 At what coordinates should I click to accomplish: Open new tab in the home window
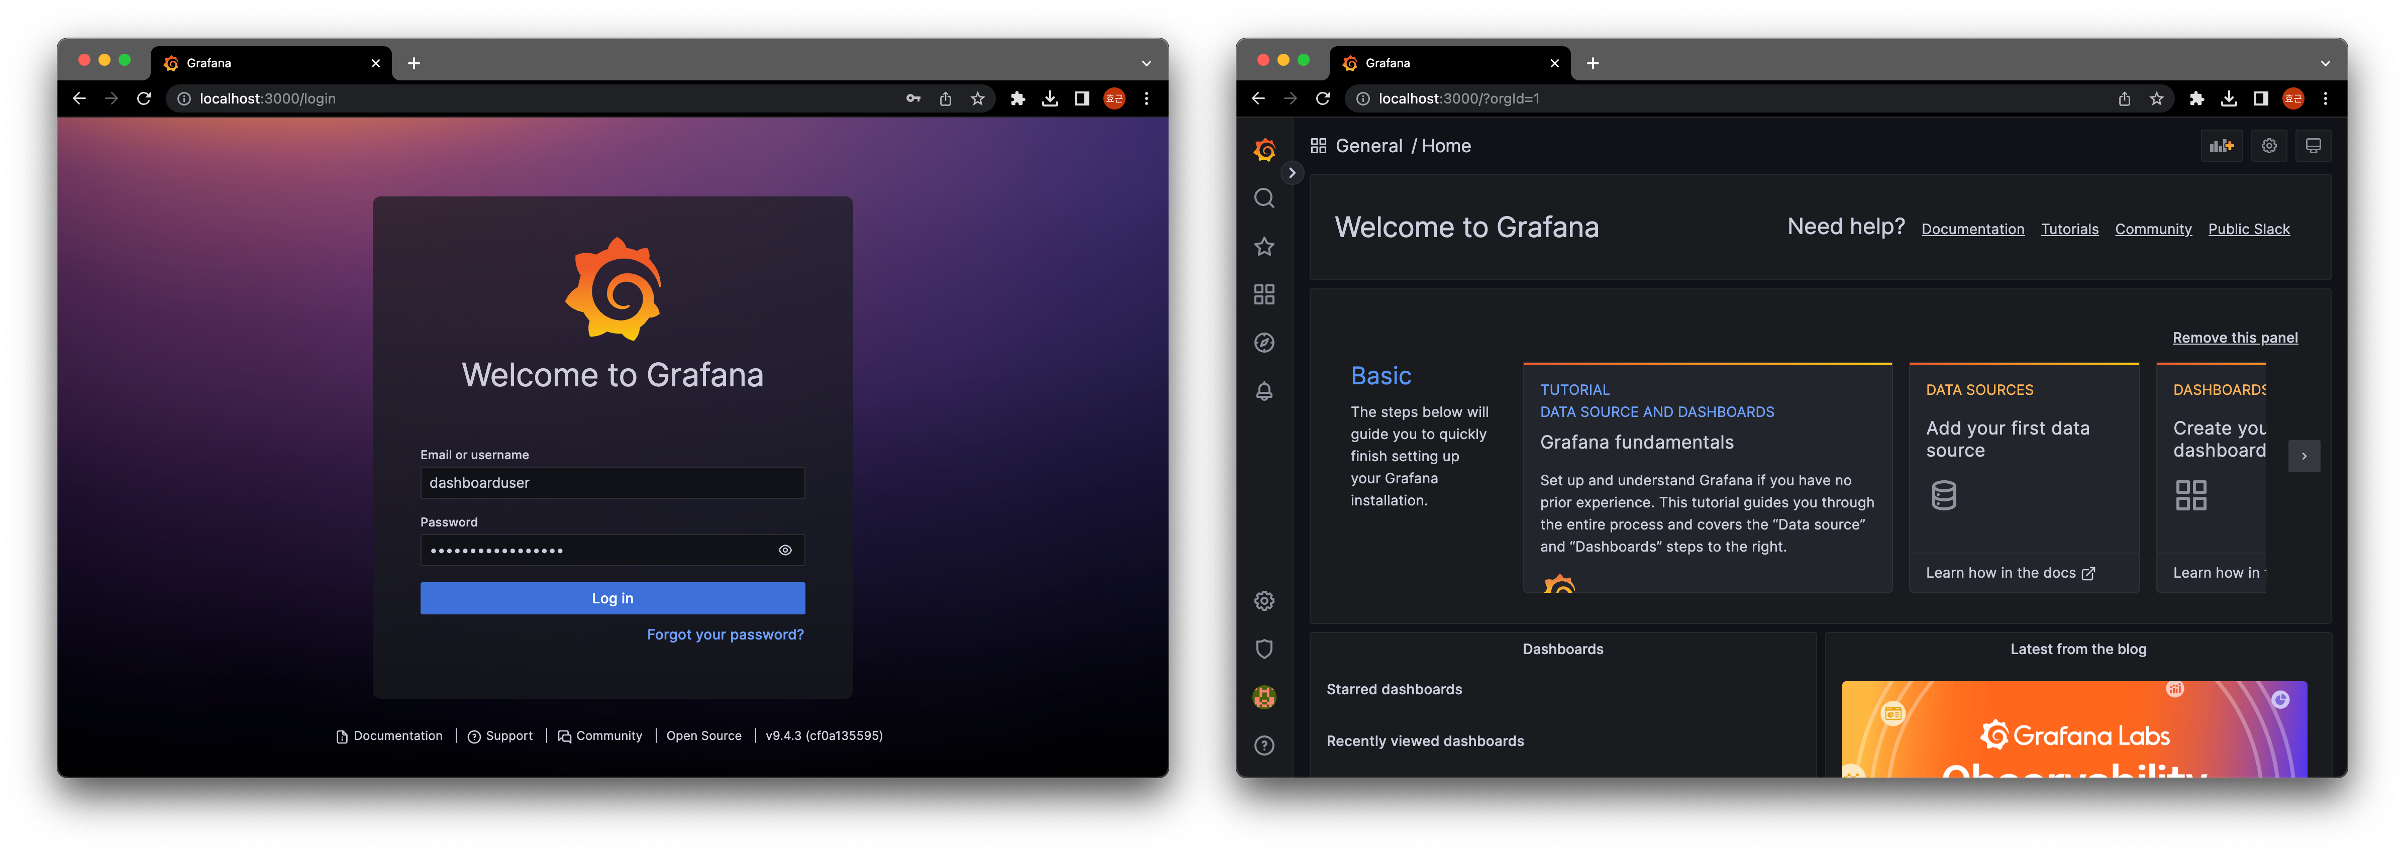1592,63
